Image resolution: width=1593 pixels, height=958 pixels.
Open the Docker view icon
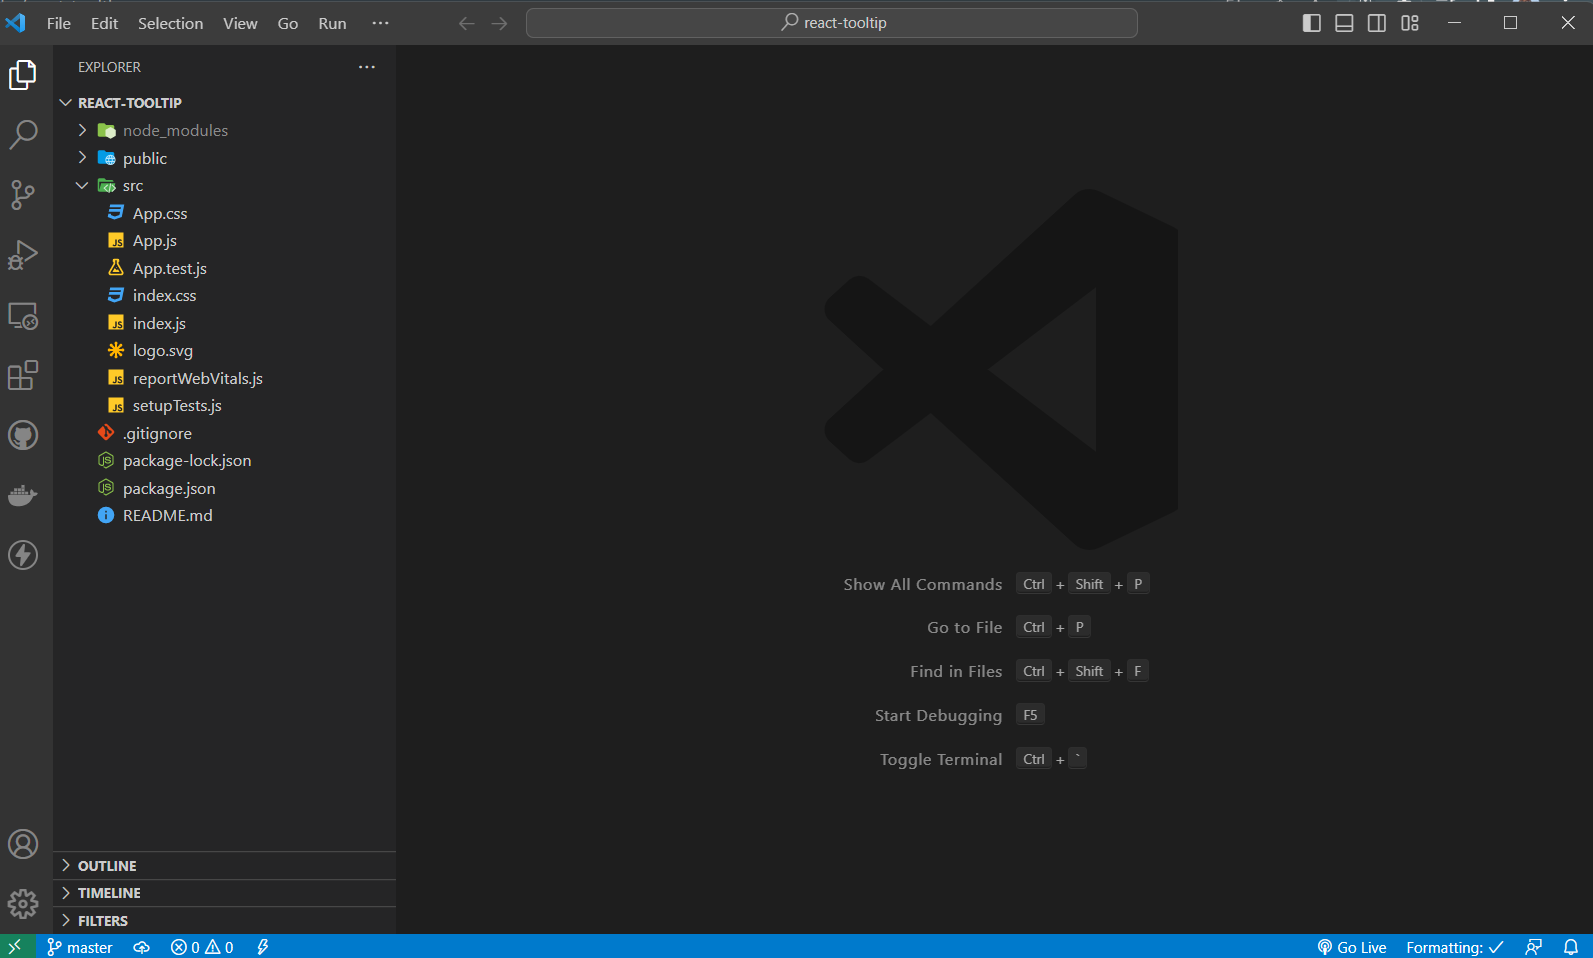coord(23,495)
